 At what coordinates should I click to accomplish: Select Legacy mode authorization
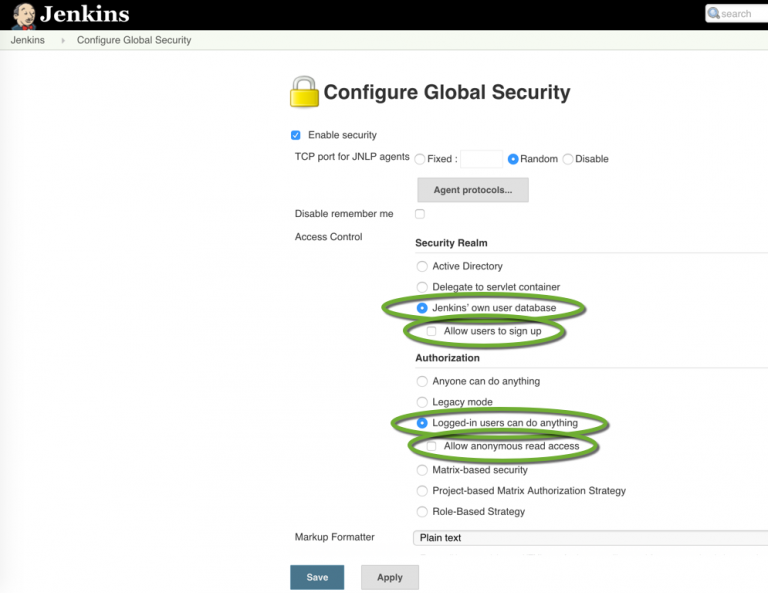pos(422,402)
